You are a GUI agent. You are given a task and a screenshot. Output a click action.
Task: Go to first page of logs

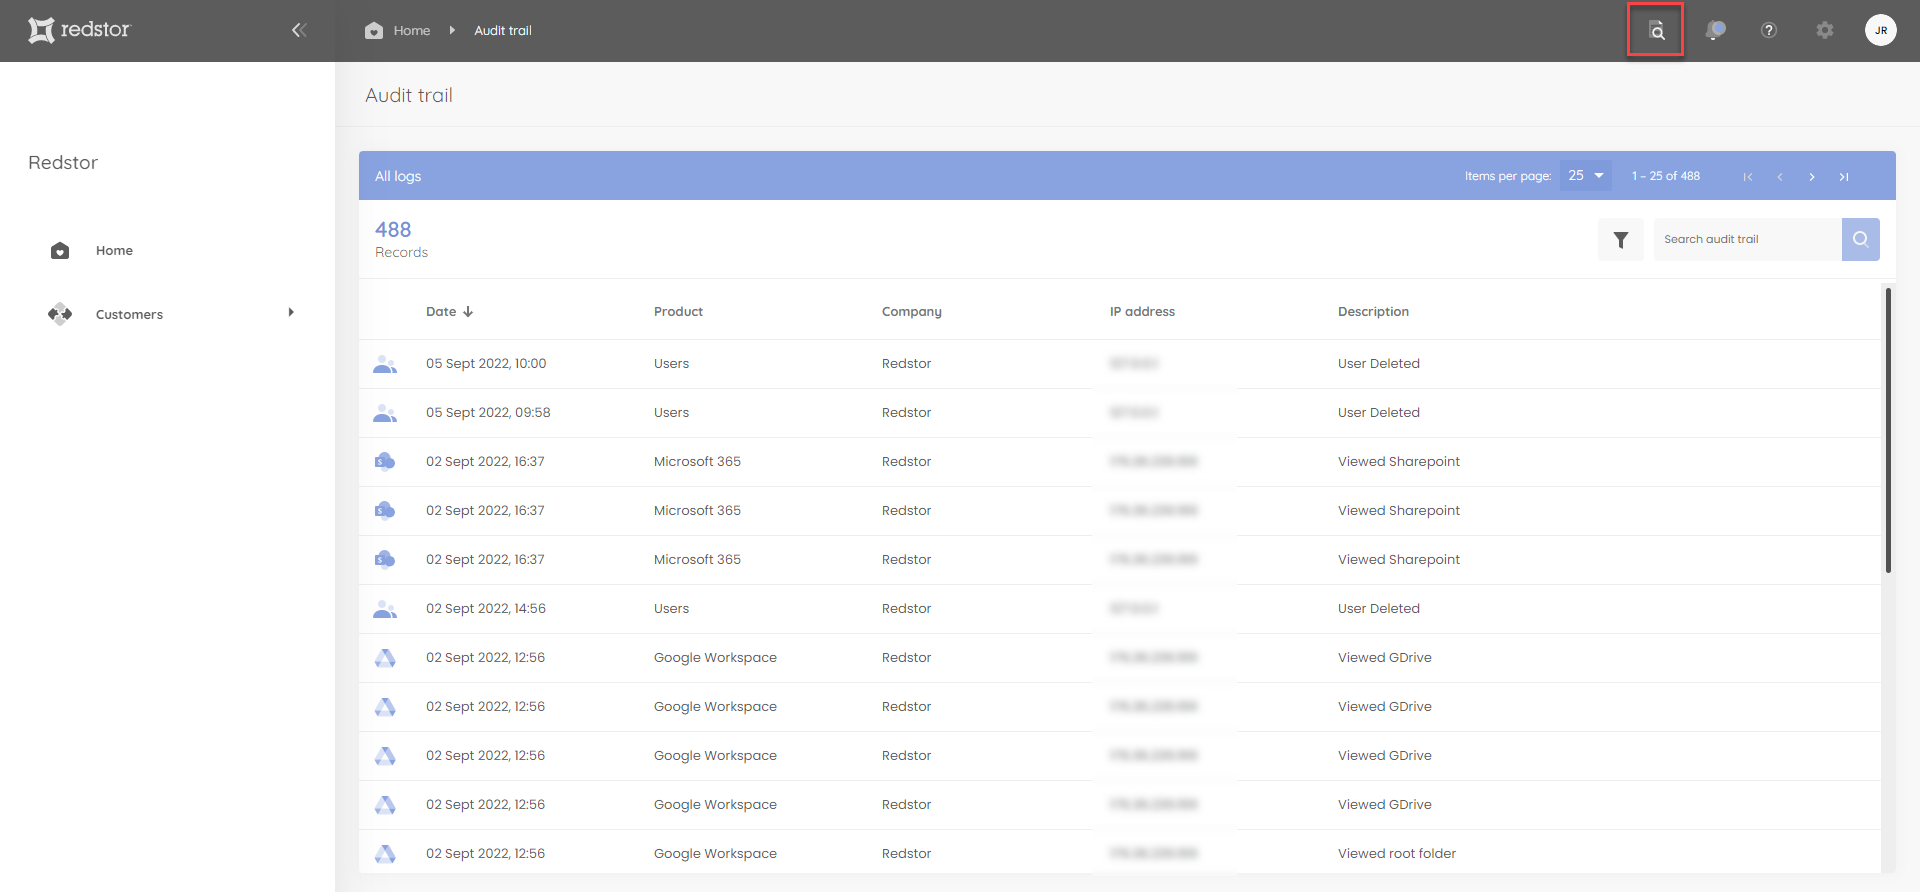click(x=1748, y=176)
